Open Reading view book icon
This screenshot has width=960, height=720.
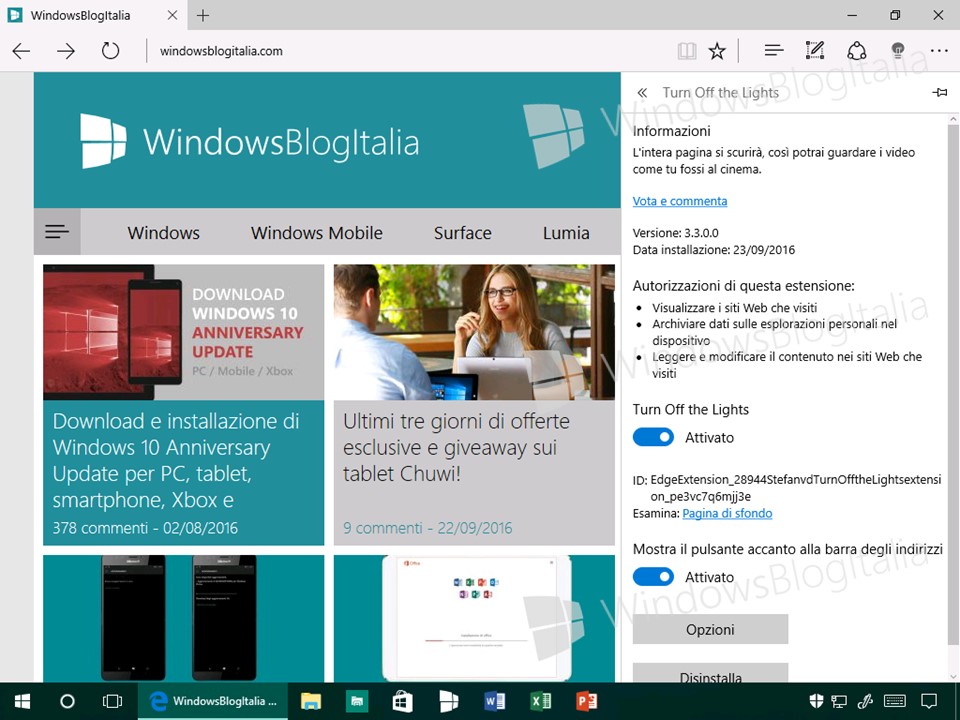pos(687,51)
